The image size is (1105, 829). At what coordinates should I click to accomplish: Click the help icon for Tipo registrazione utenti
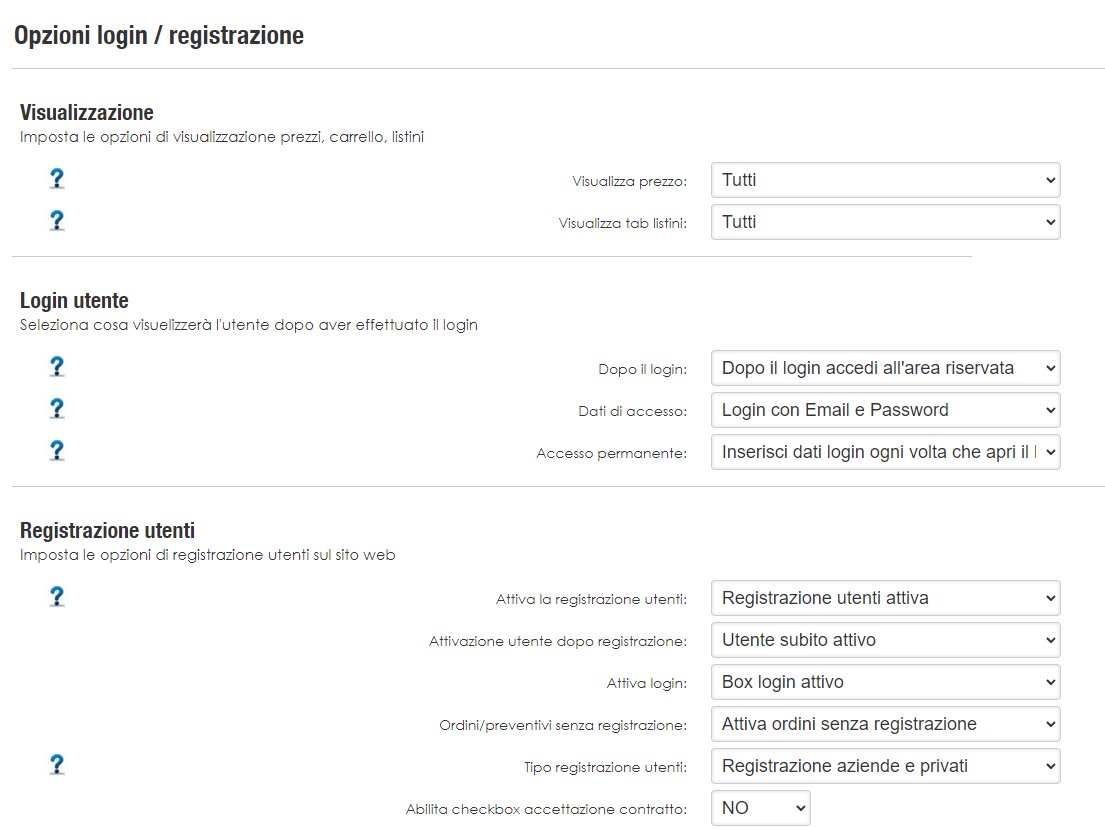[x=57, y=765]
